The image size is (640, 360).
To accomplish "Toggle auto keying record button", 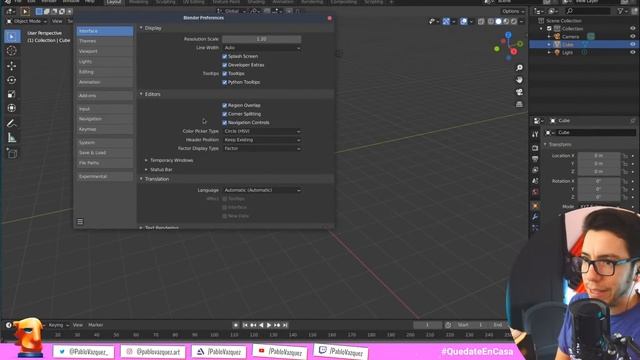I will 236,325.
